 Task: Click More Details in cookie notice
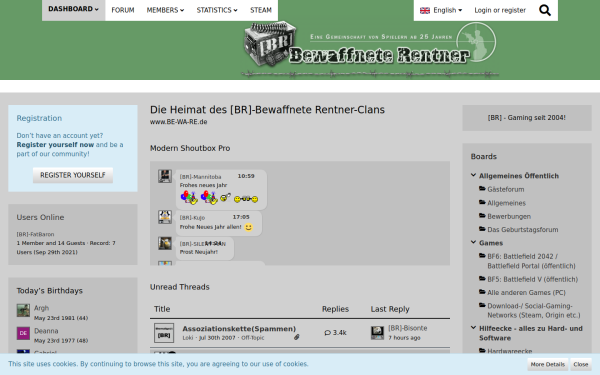(548, 364)
